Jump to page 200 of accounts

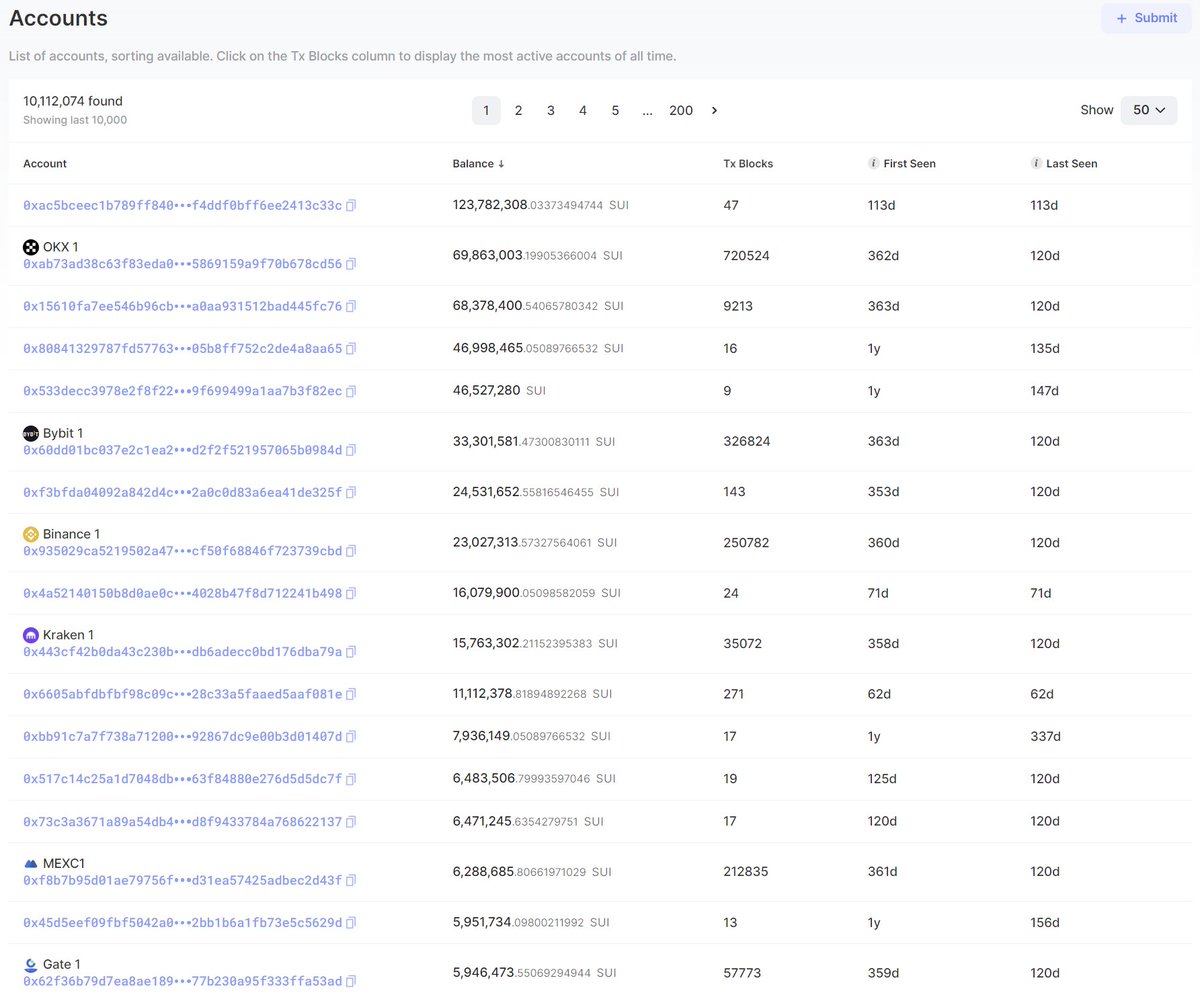tap(680, 111)
